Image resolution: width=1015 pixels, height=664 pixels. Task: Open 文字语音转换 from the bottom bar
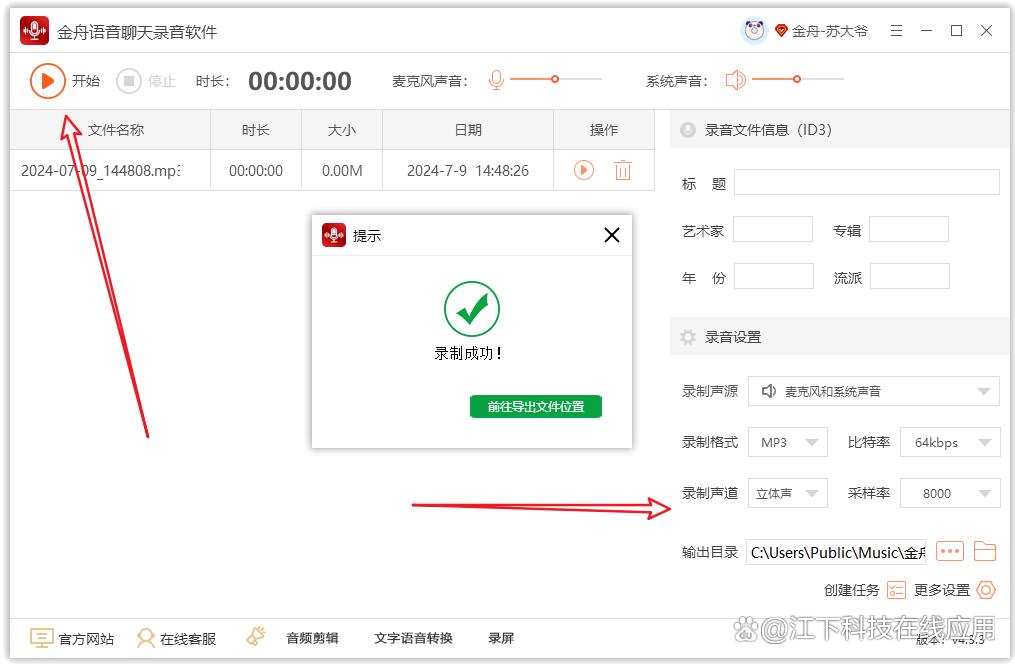coord(413,638)
